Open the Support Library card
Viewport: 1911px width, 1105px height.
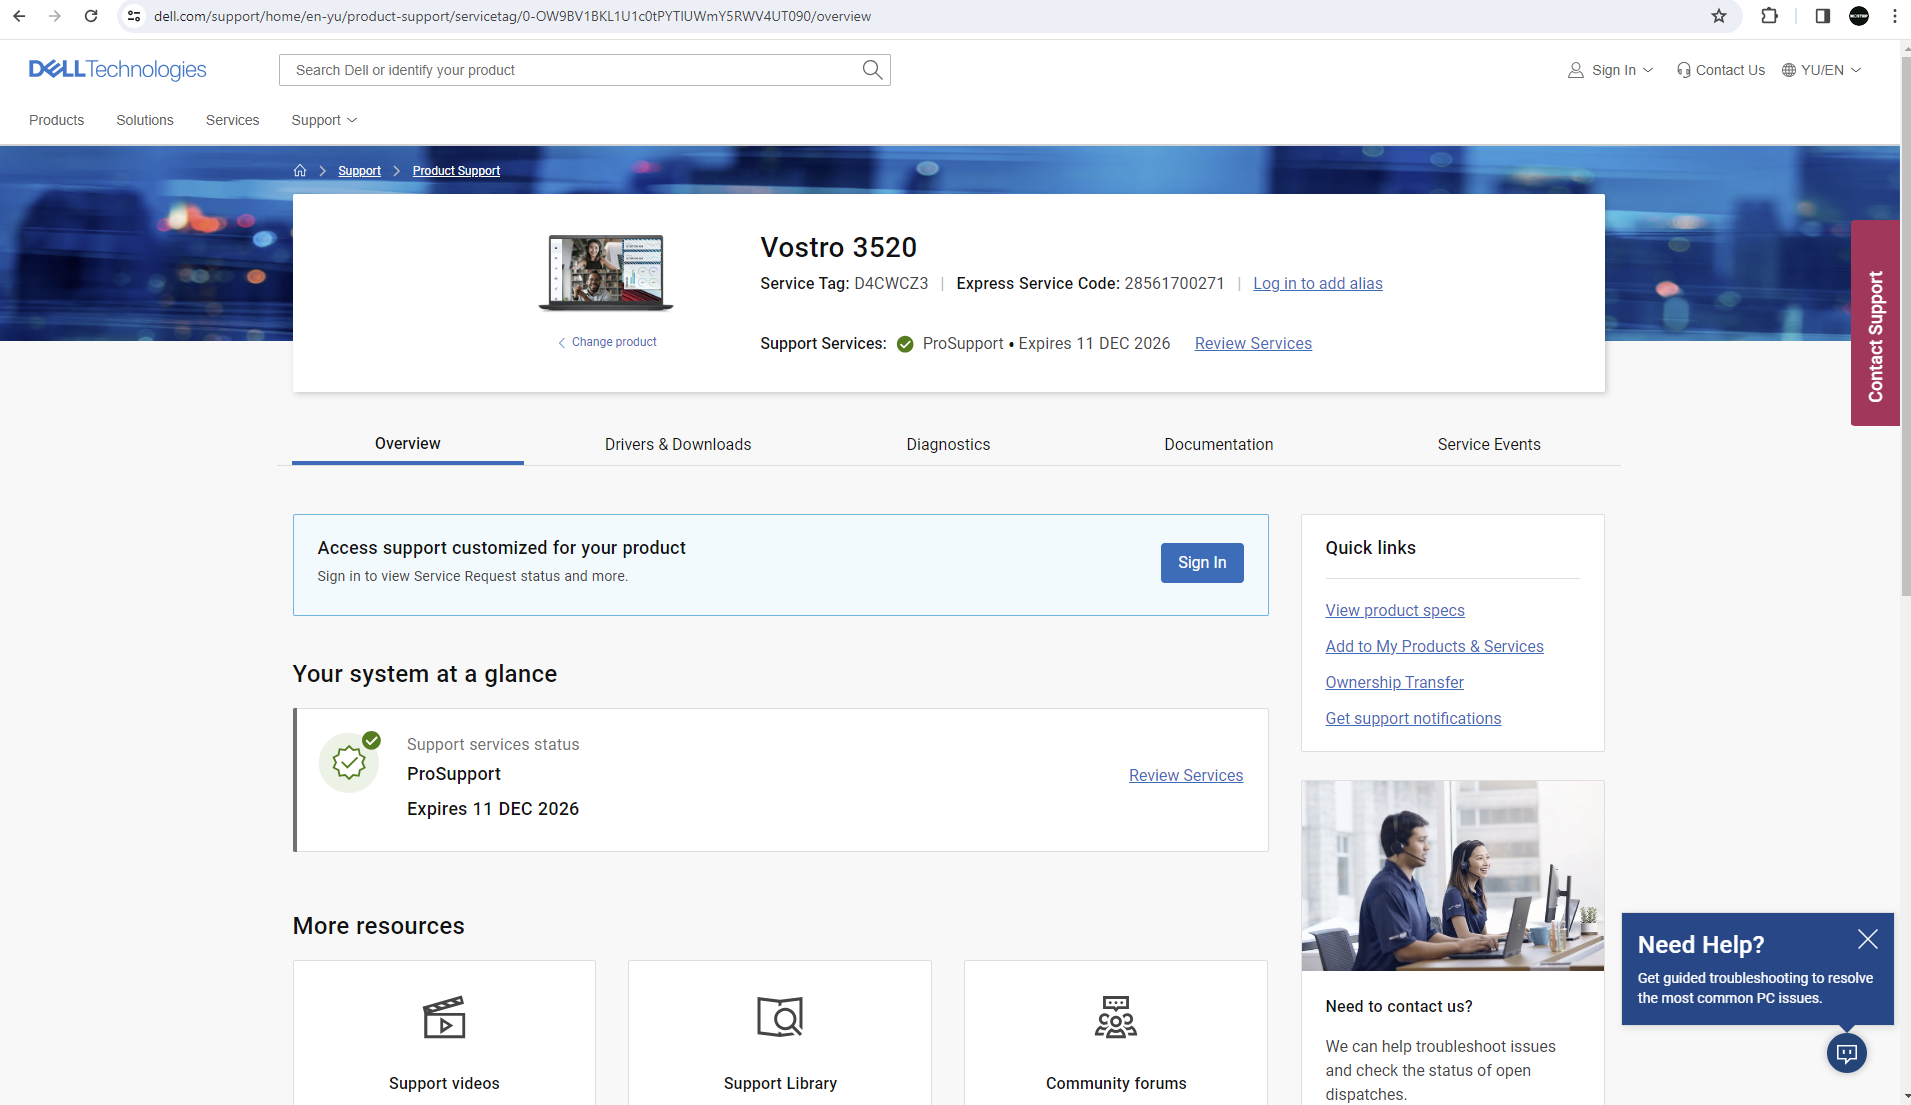pyautogui.click(x=780, y=1033)
